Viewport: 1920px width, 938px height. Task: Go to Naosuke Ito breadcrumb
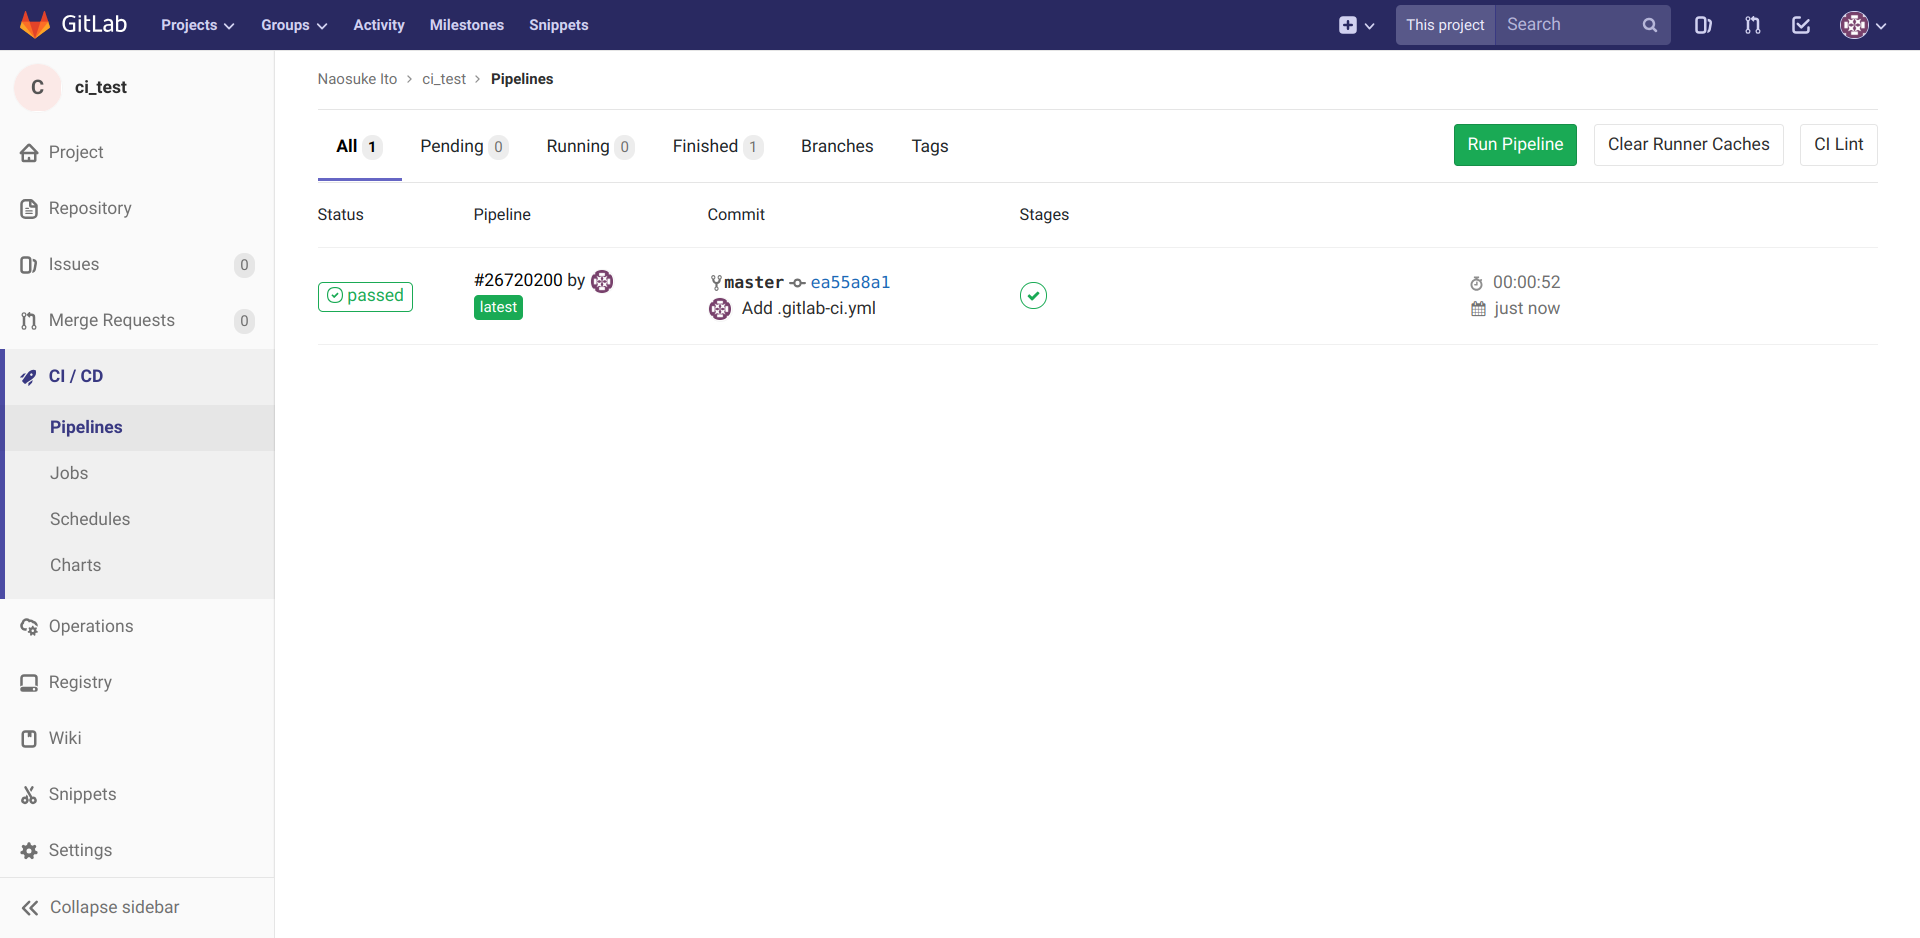coord(357,79)
